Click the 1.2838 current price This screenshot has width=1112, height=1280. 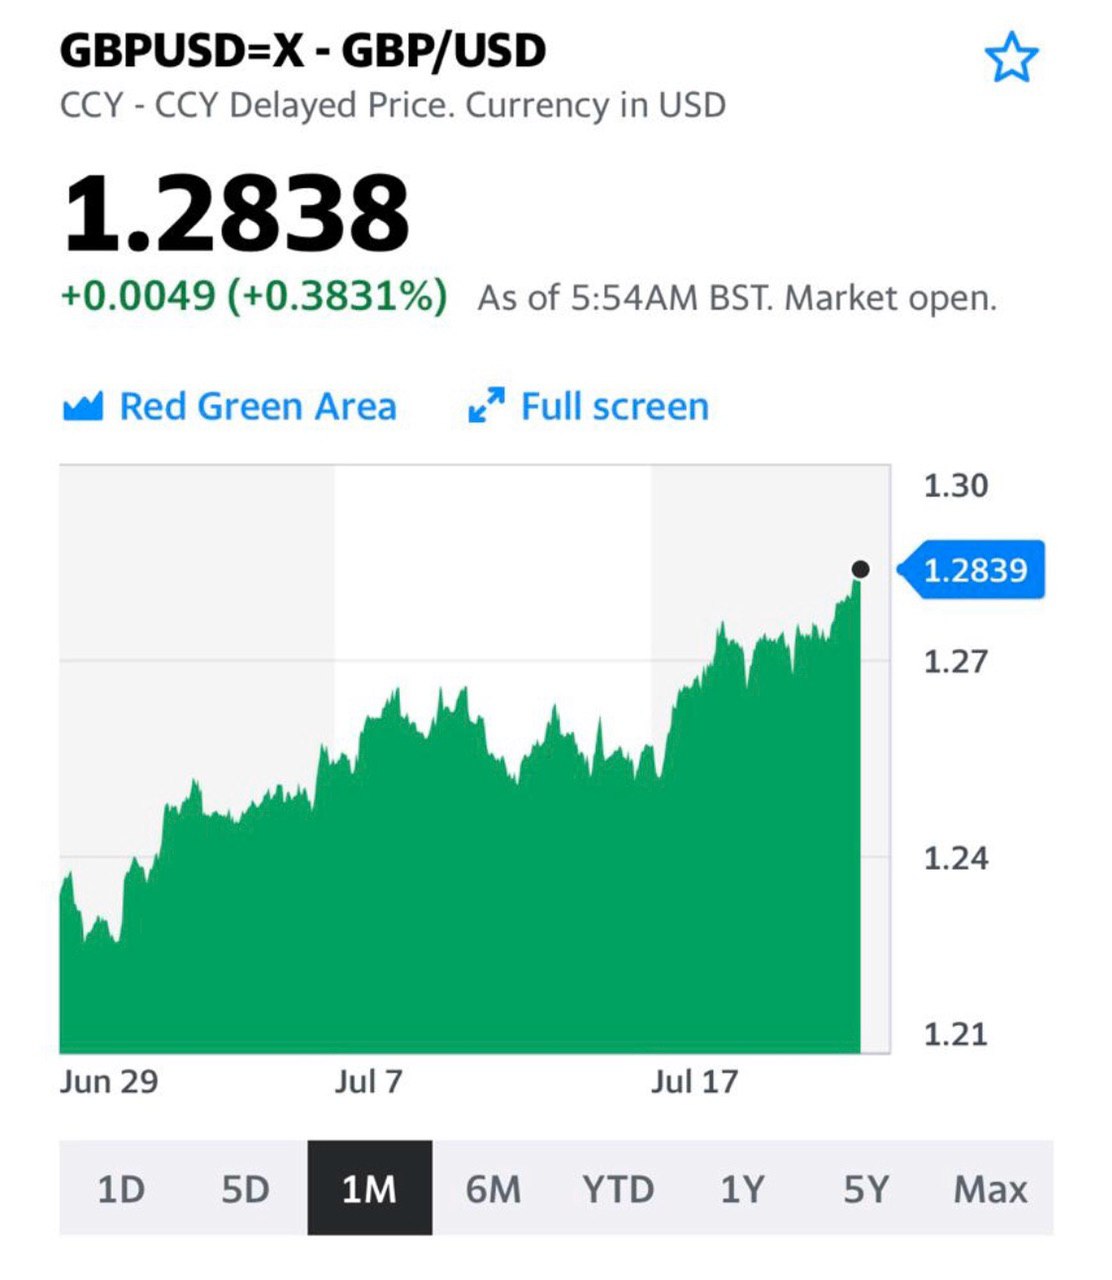pos(236,214)
